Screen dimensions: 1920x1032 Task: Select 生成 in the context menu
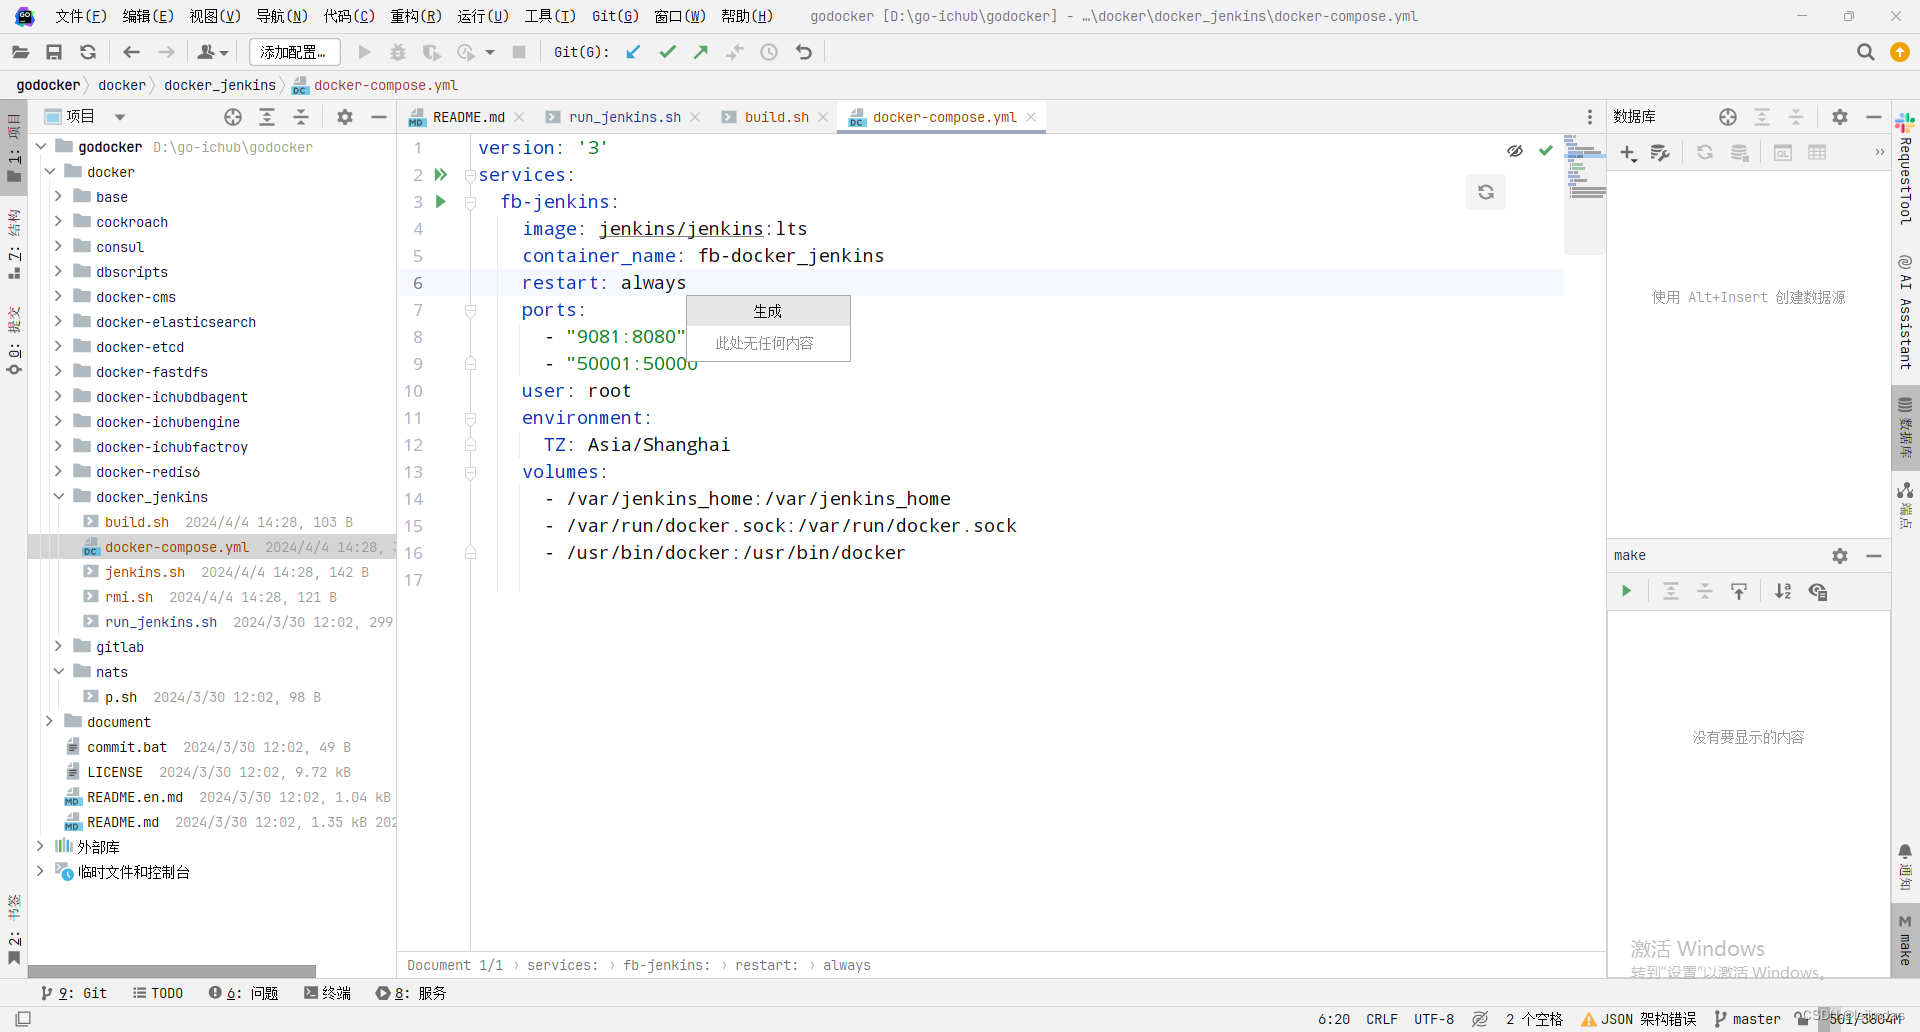click(x=767, y=311)
